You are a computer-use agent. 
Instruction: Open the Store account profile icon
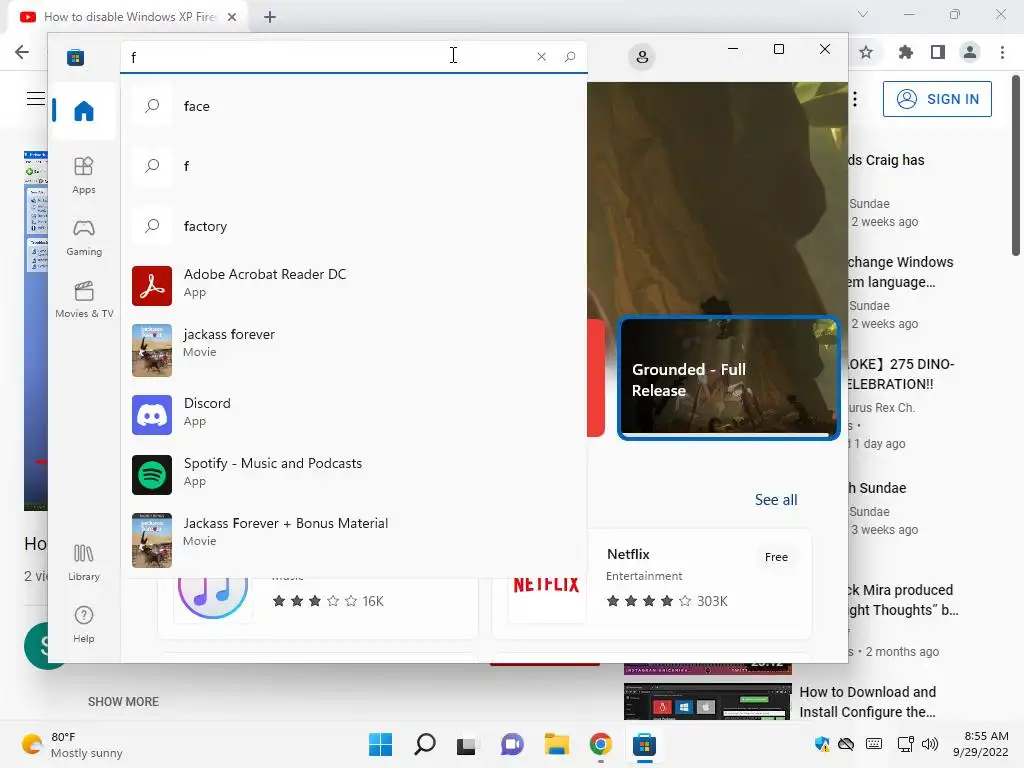[642, 57]
